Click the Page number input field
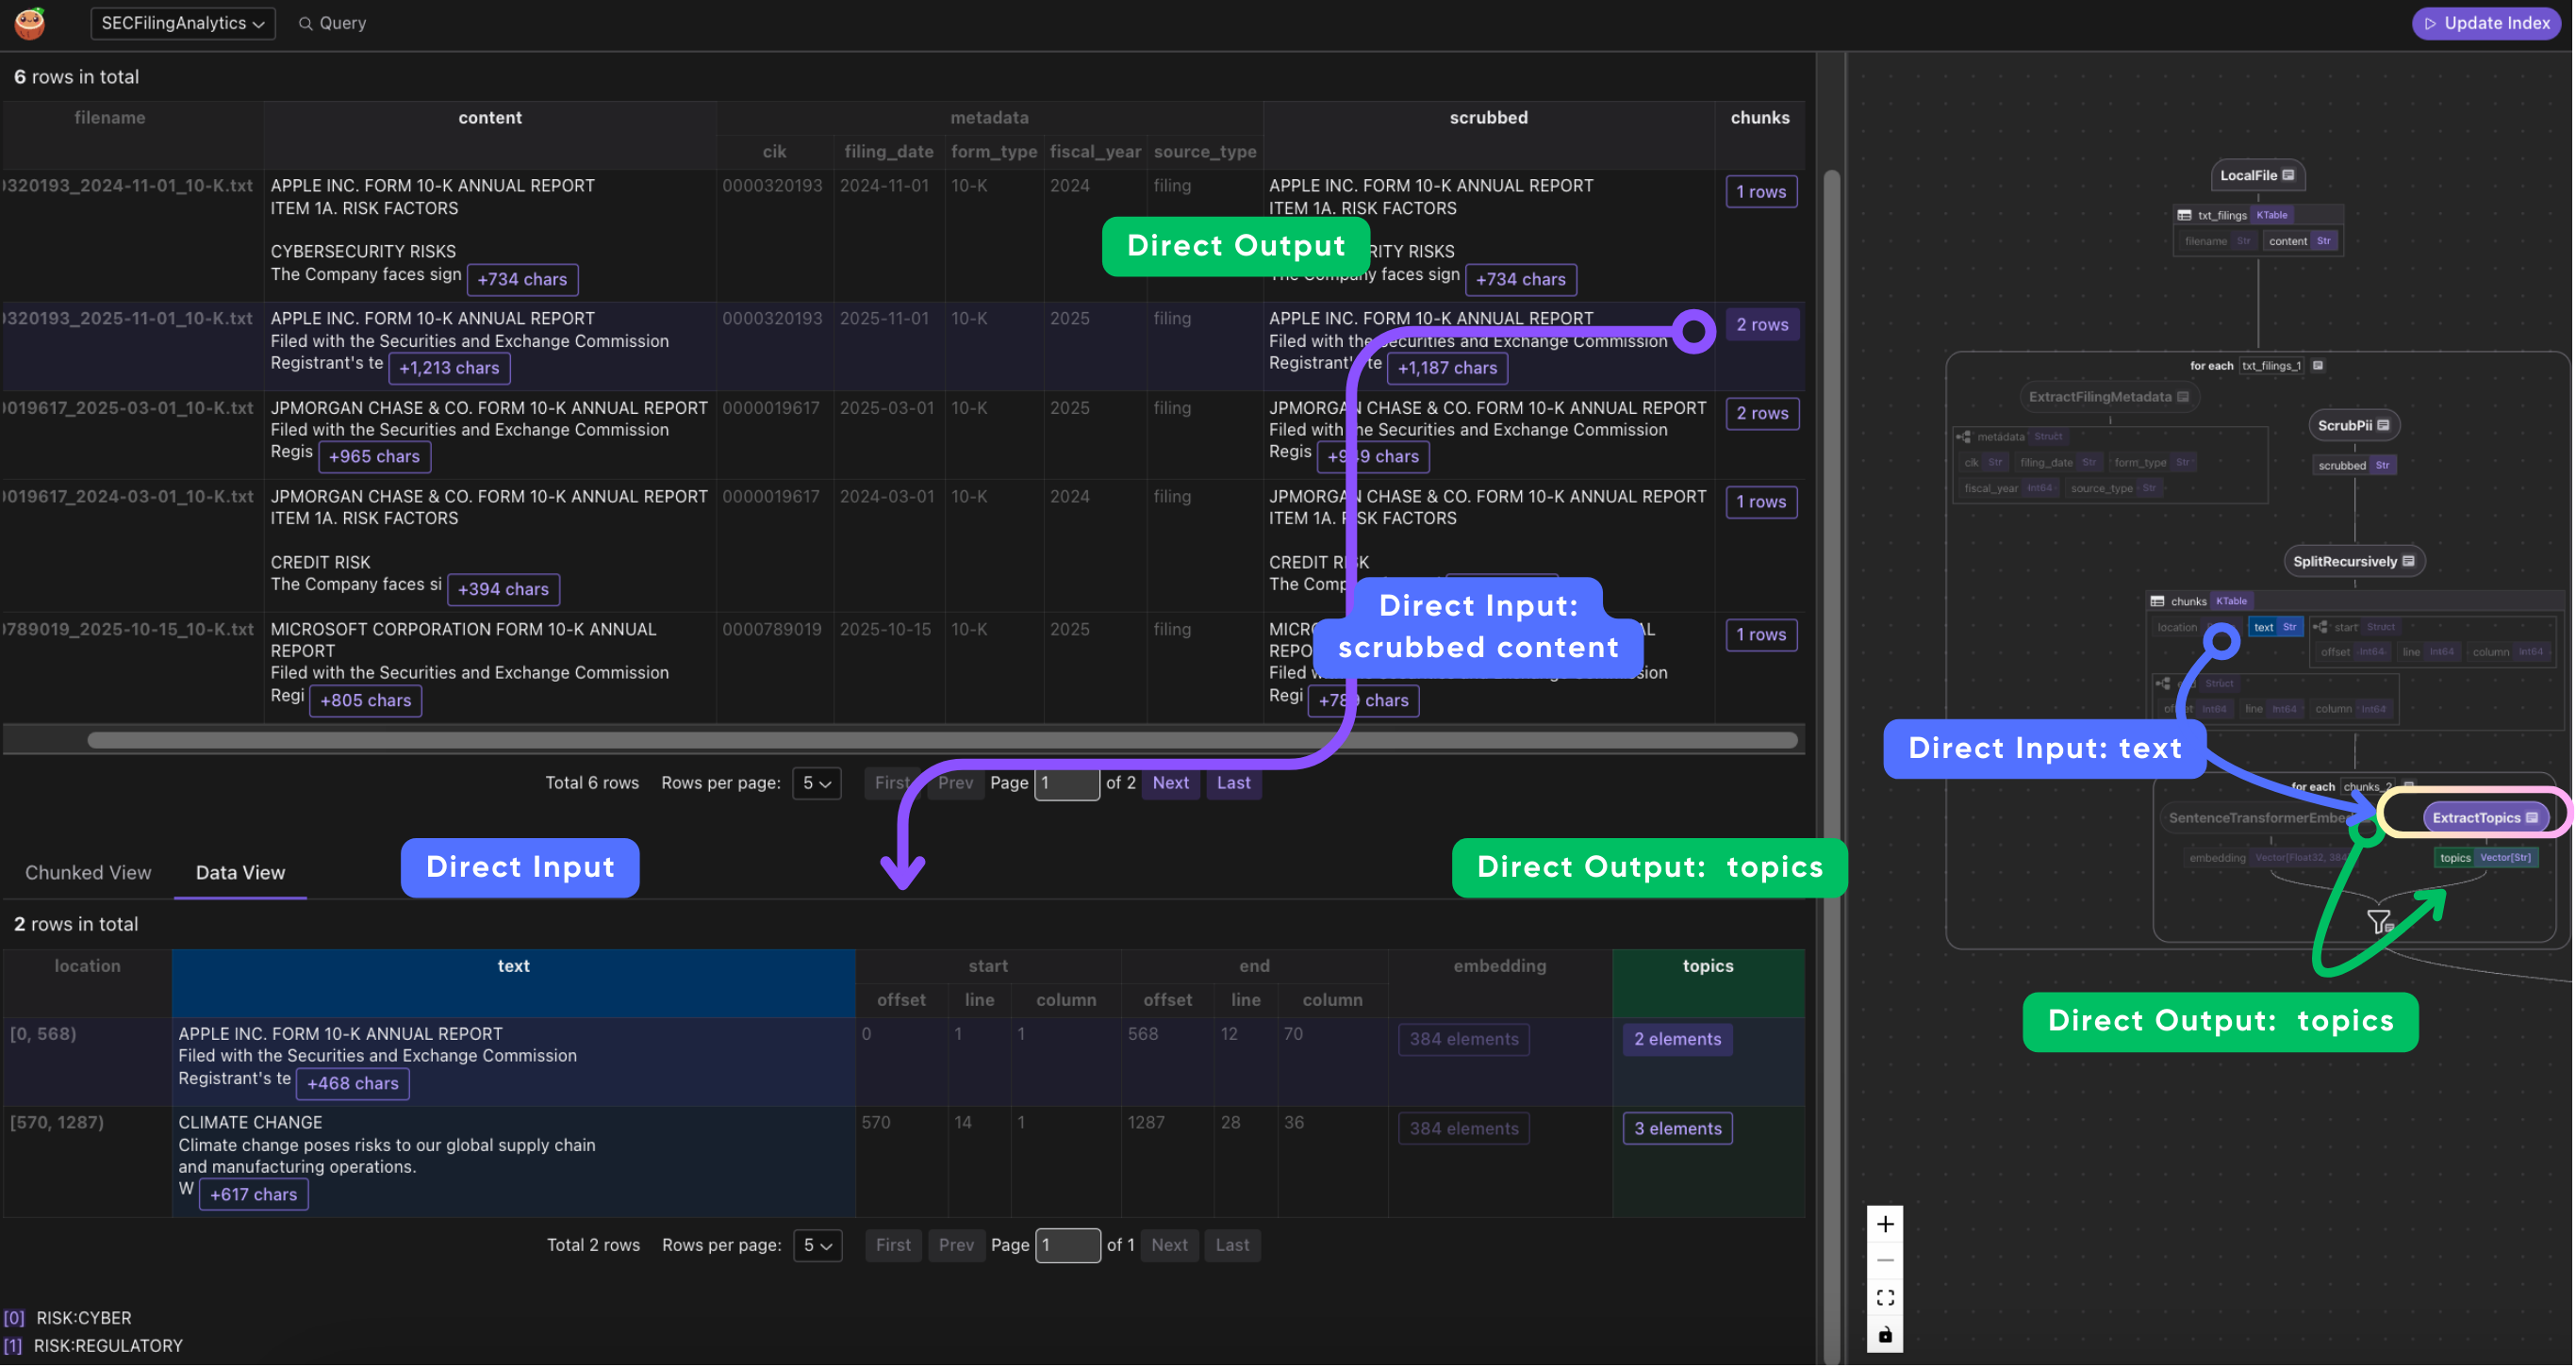The width and height of the screenshot is (2576, 1367). pos(1066,783)
